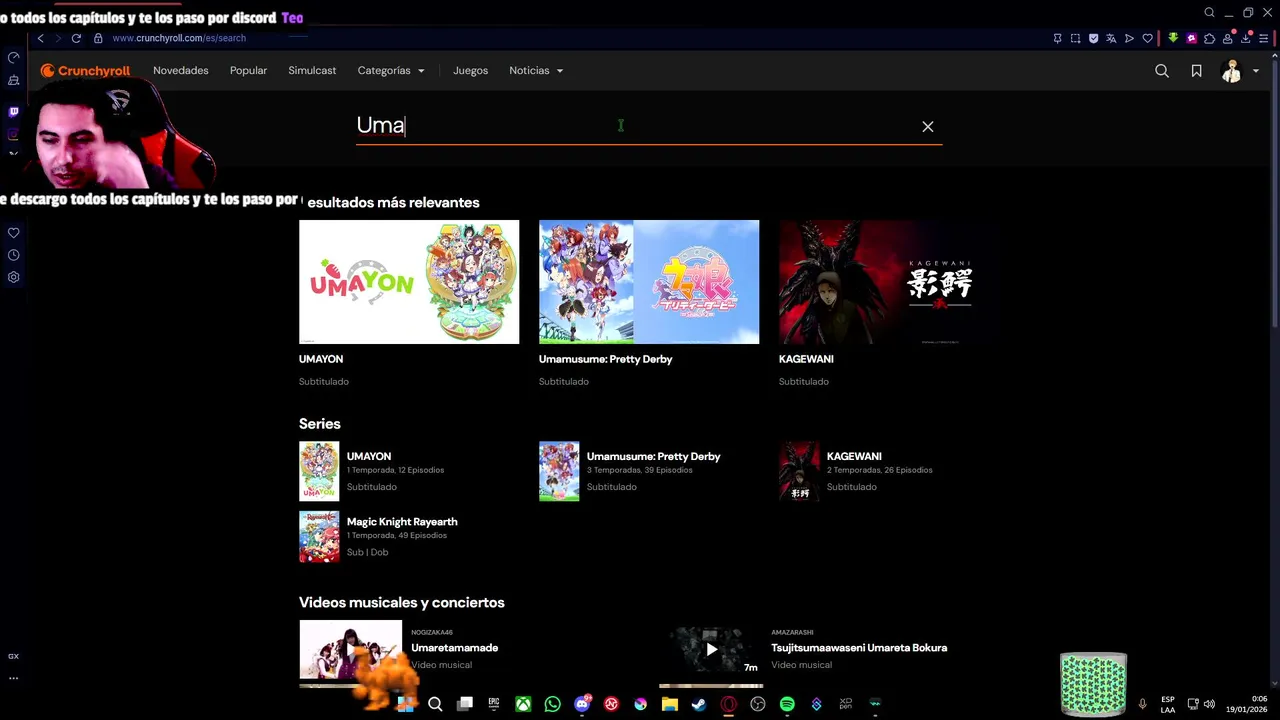Open the ad blocker shield icon
The image size is (1280, 720).
click(x=1093, y=38)
